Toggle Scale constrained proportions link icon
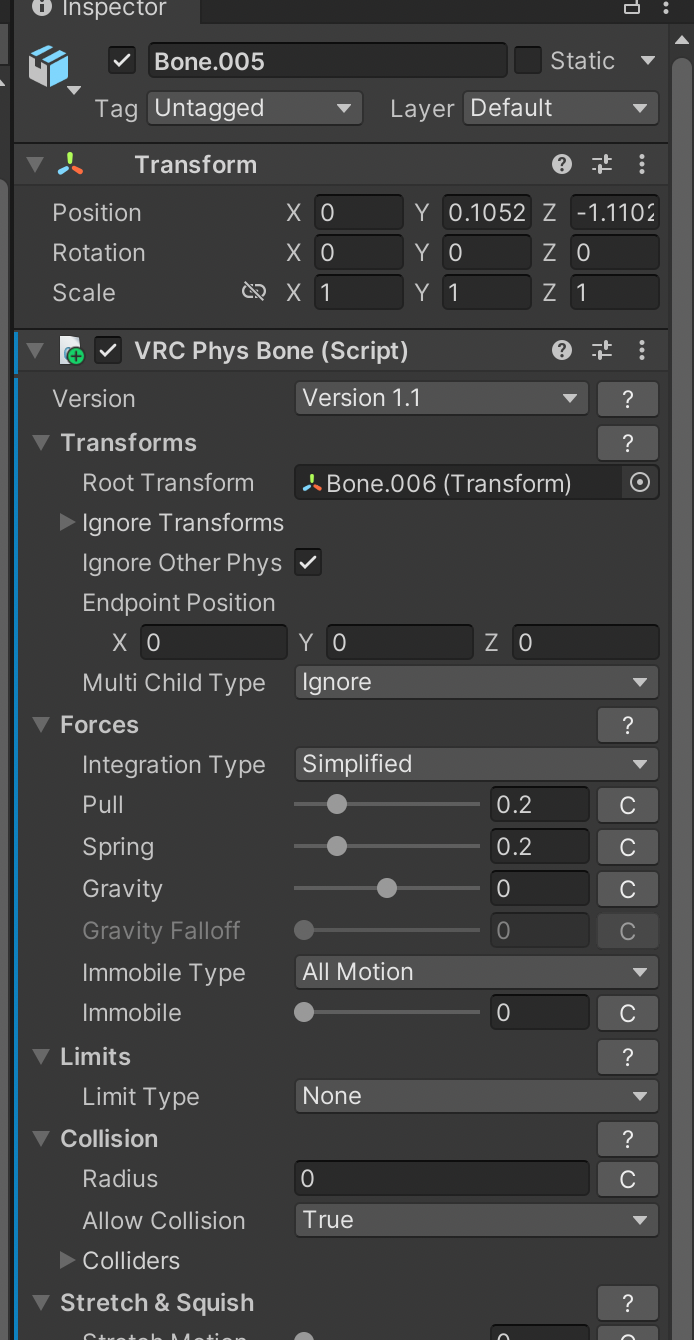The height and width of the screenshot is (1340, 694). [x=254, y=292]
